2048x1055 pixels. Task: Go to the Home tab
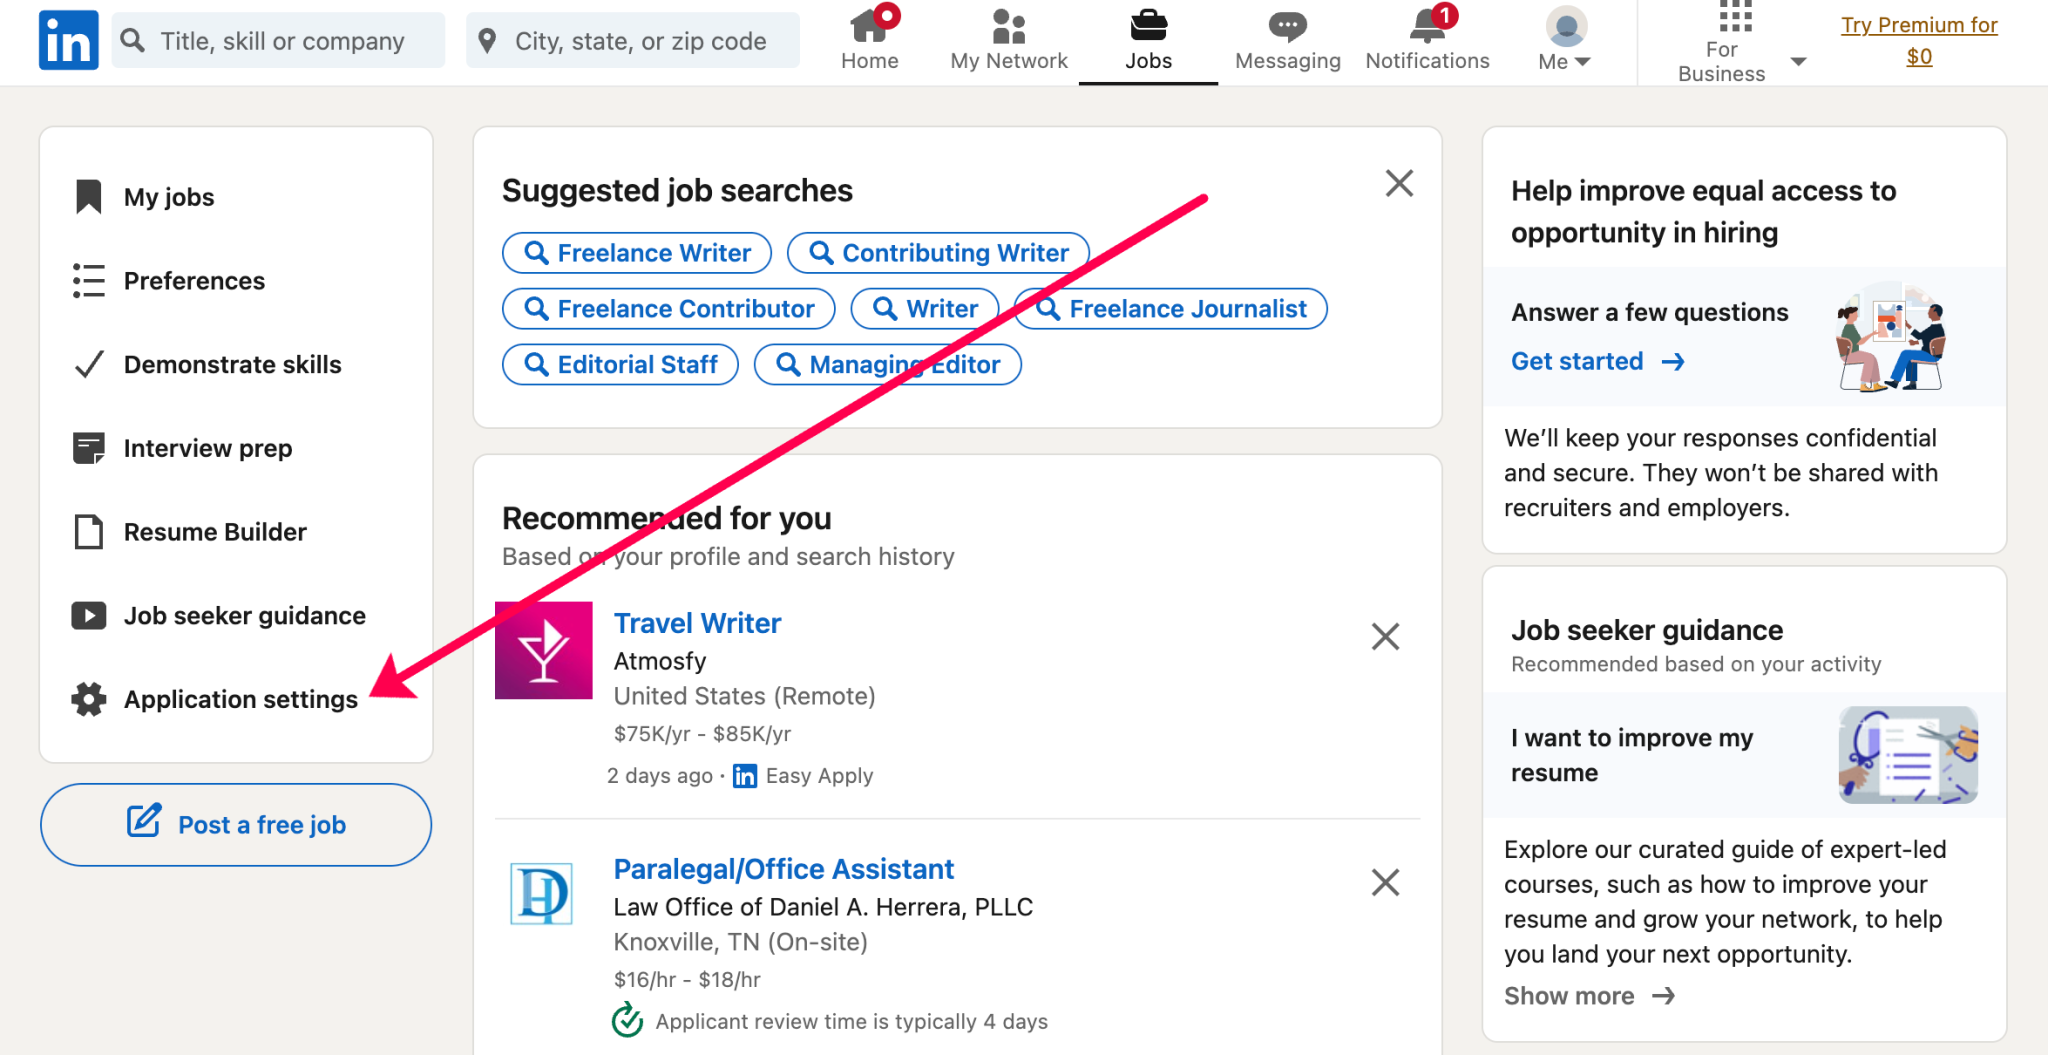tap(869, 40)
